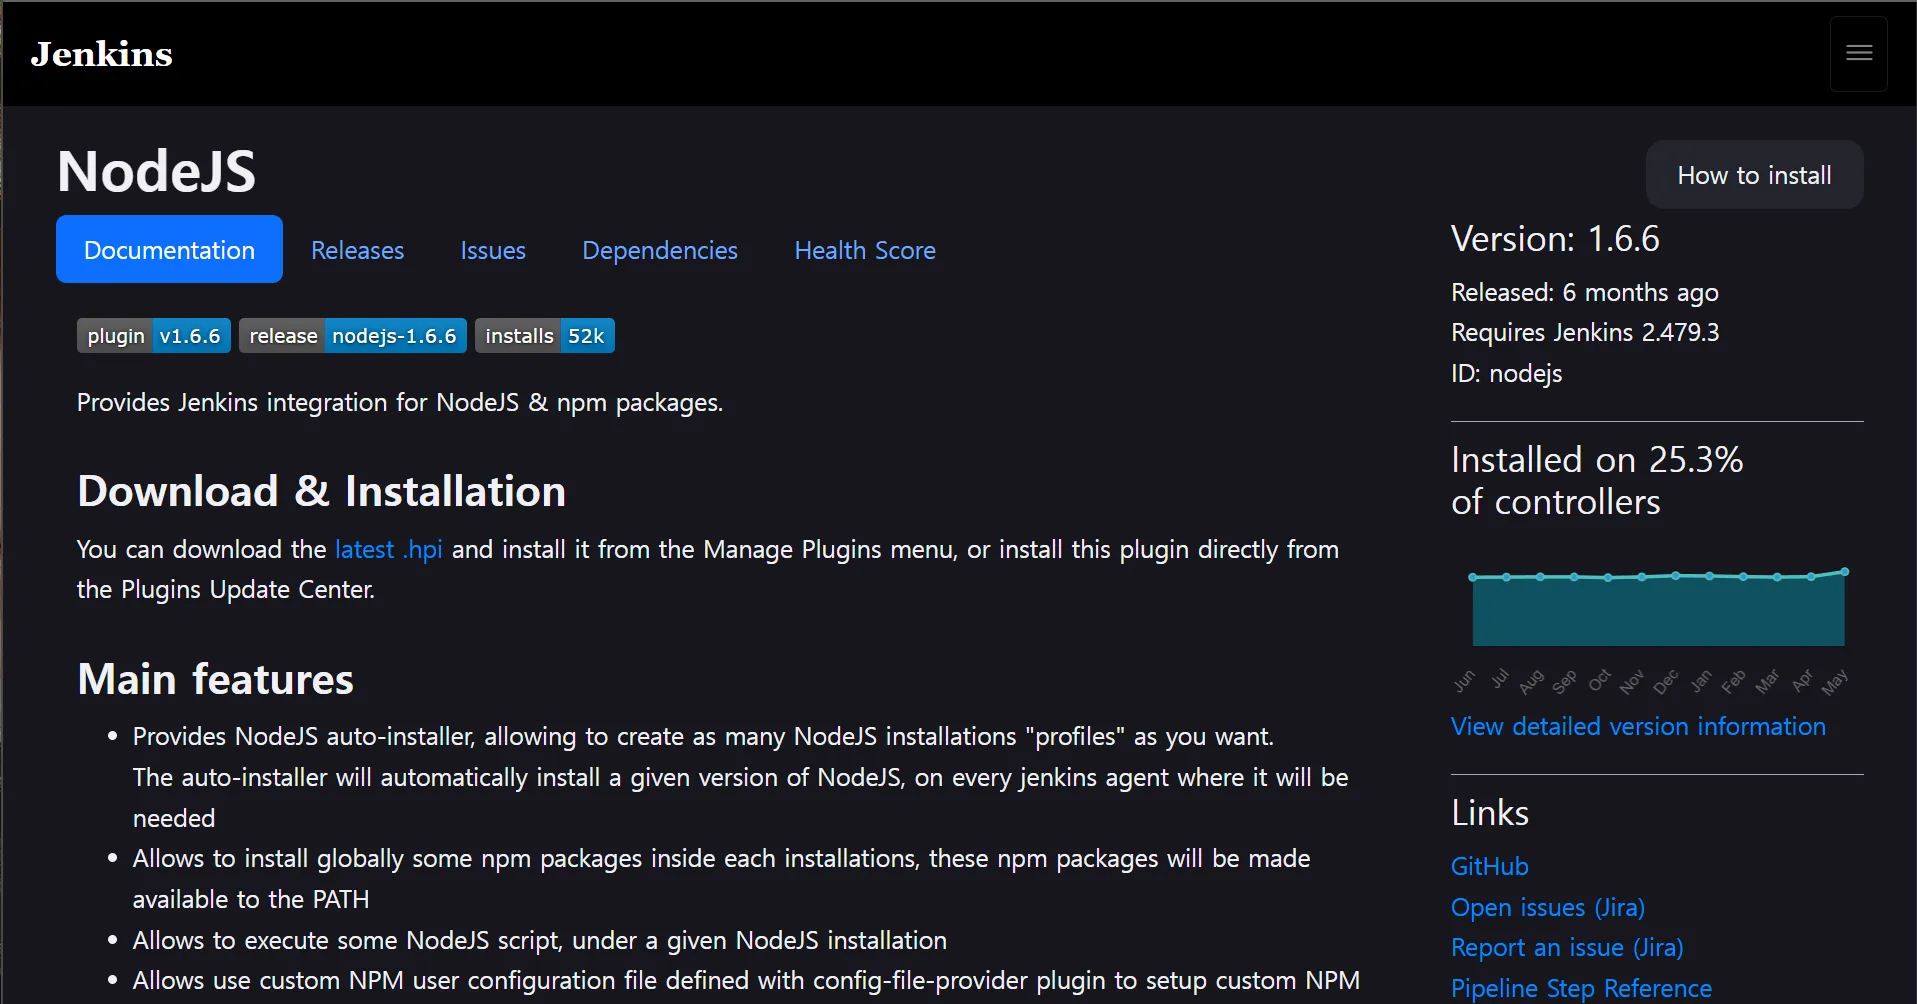The width and height of the screenshot is (1917, 1004).
Task: Click the 'Requires Jenkins 2.479.3' text
Action: coord(1585,332)
